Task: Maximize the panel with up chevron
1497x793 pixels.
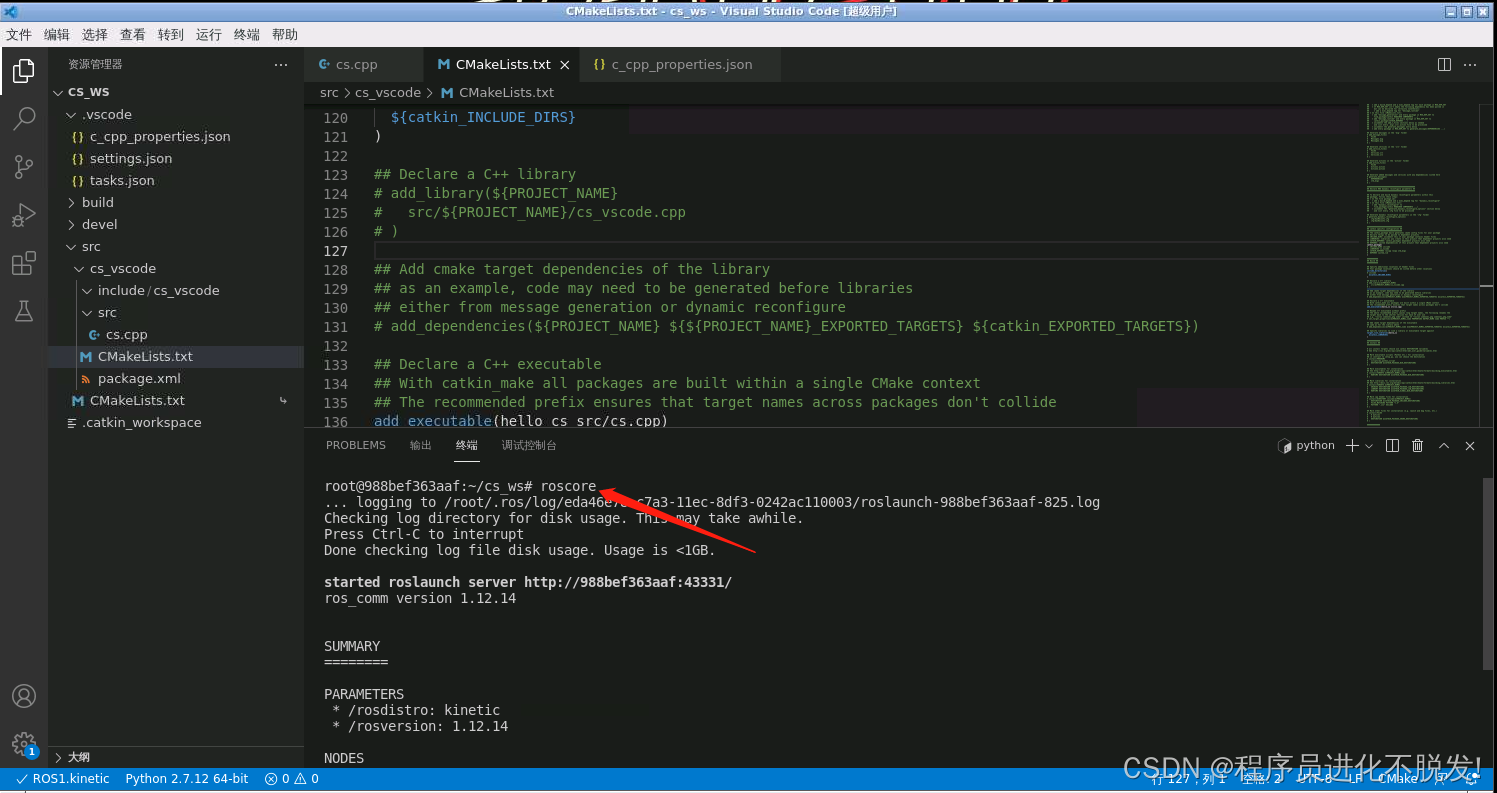Action: pyautogui.click(x=1443, y=446)
